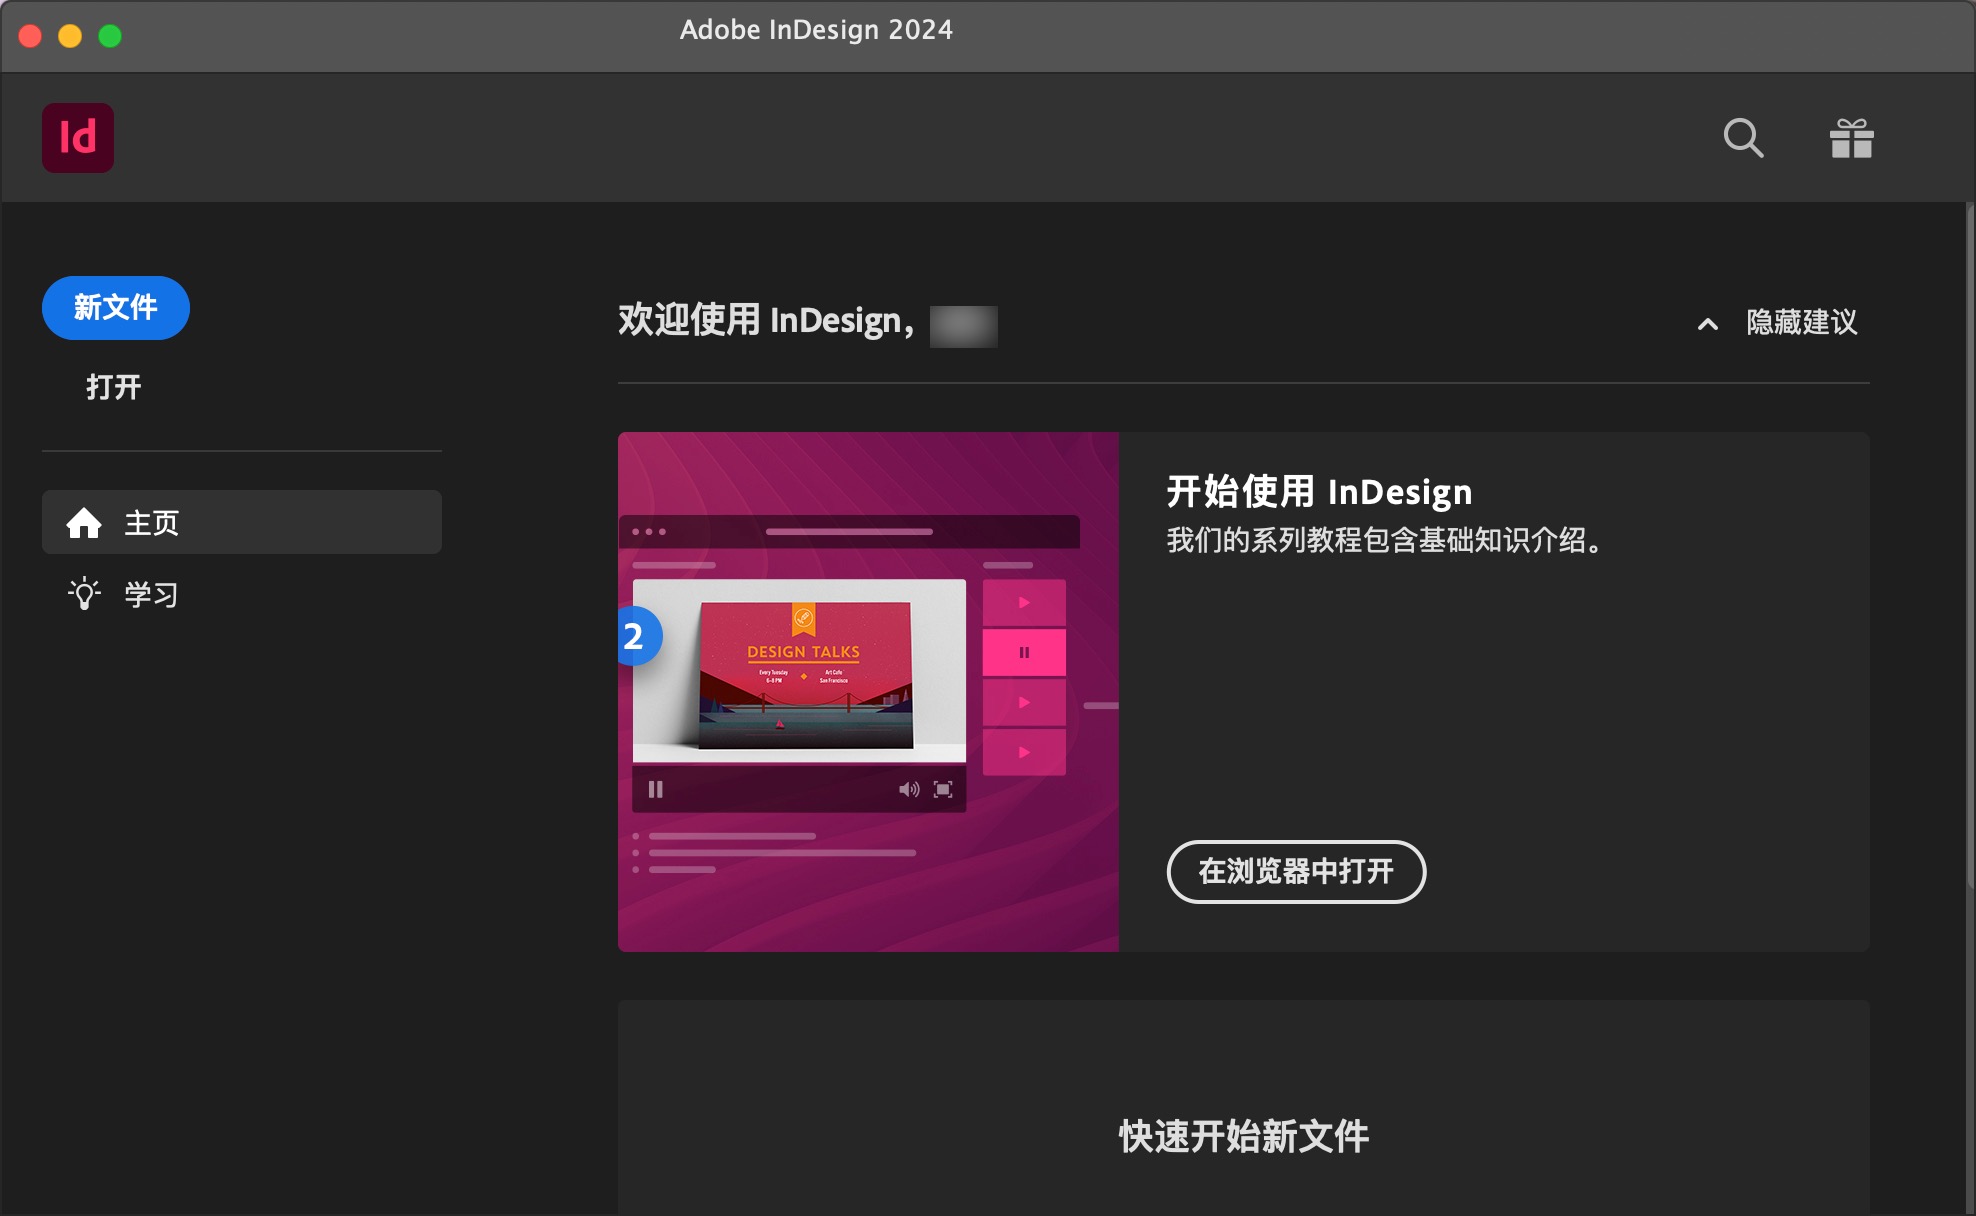The height and width of the screenshot is (1216, 1976).
Task: Collapse suggestions with the chevron arrow
Action: 1708,323
